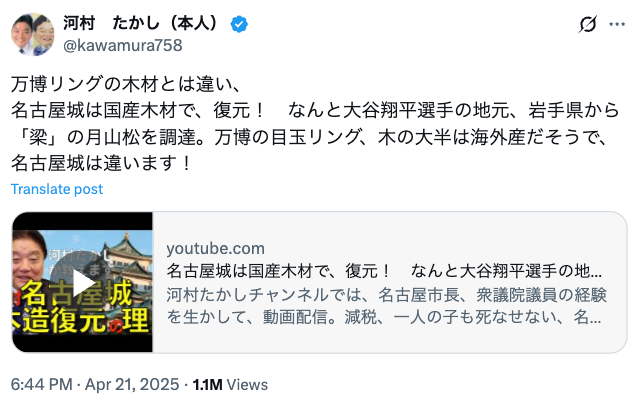This screenshot has height=406, width=642.
Task: Open the card title 名古屋城は国産木材で、復元!
Action: 384,271
